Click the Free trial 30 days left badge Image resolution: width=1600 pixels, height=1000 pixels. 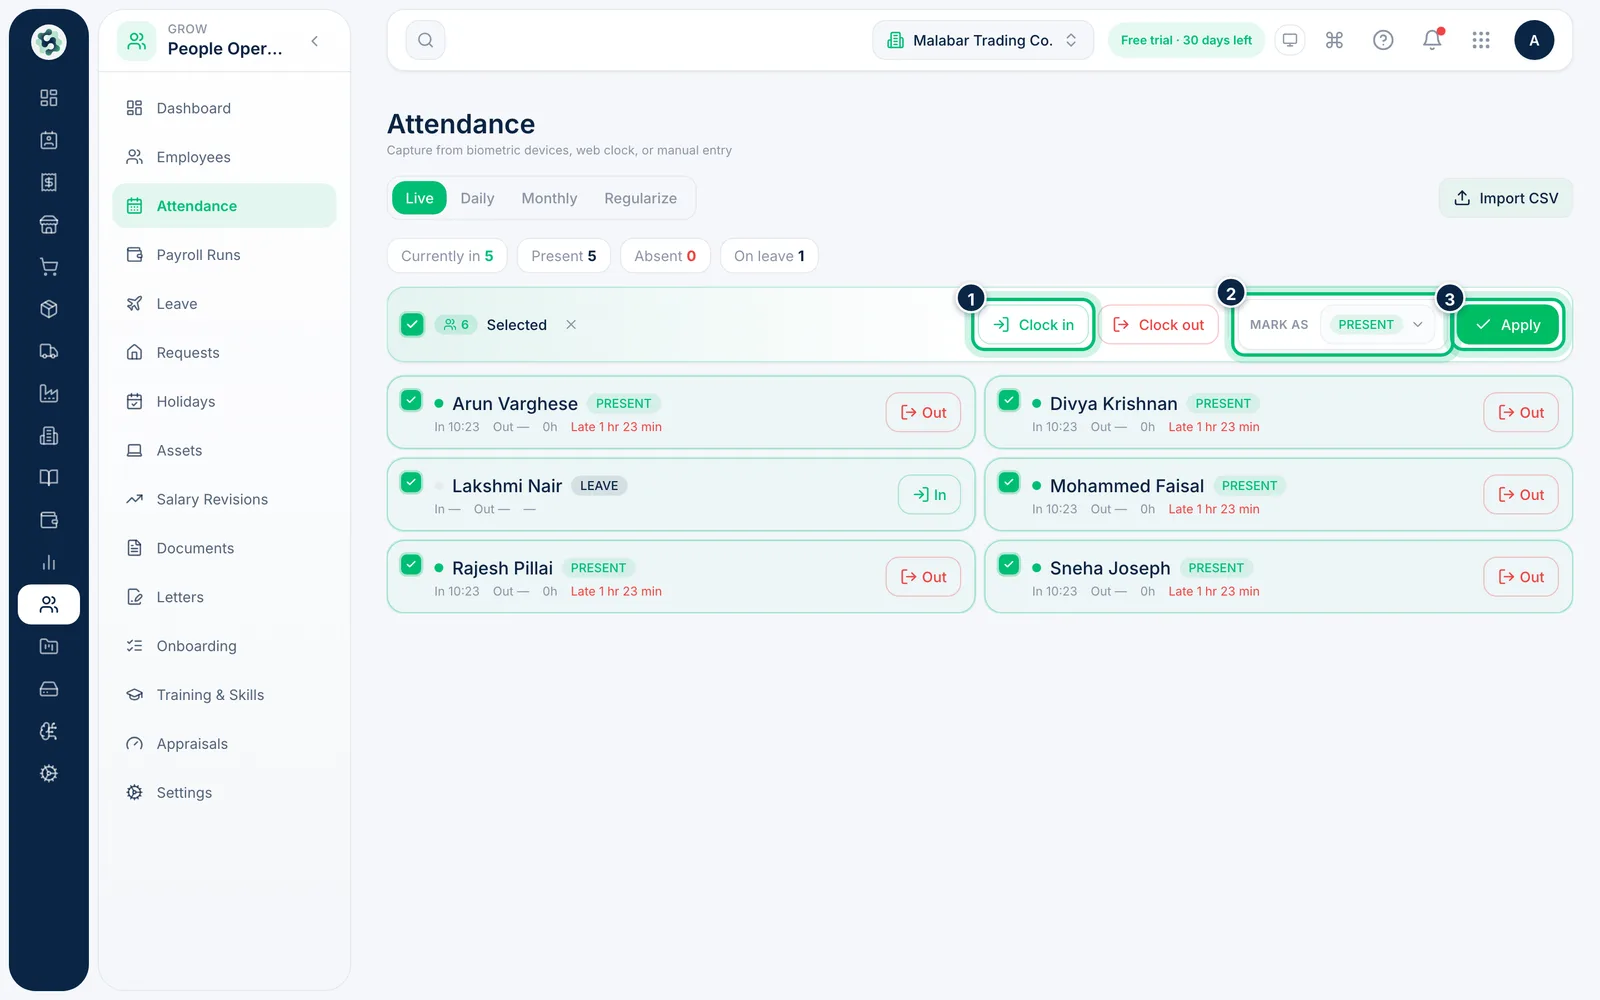(x=1186, y=40)
